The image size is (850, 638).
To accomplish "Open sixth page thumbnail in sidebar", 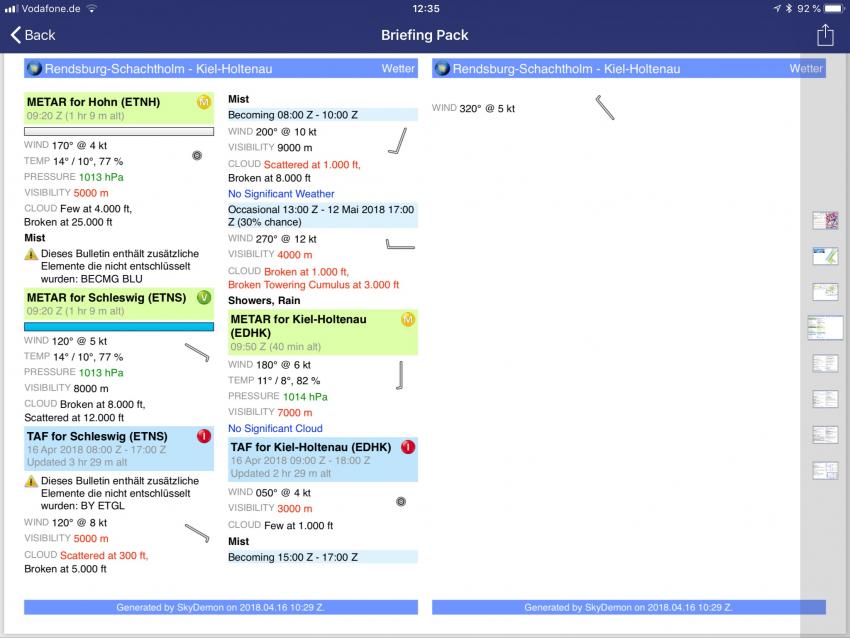I will 825,399.
